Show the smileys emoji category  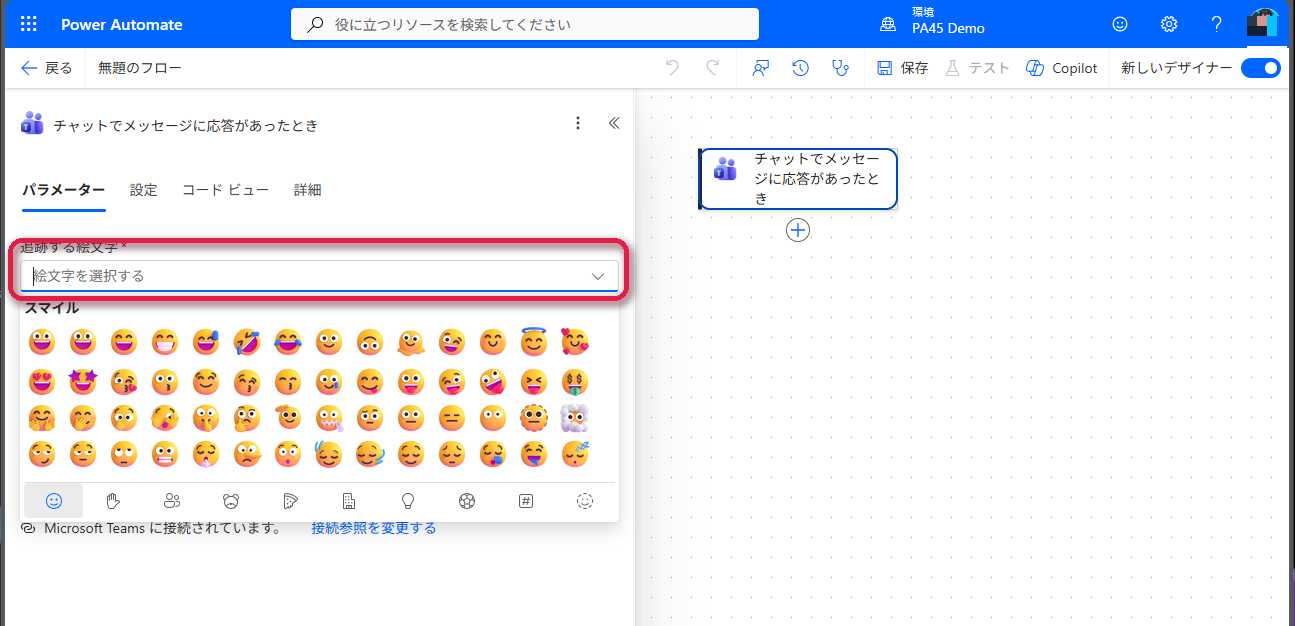[55, 500]
